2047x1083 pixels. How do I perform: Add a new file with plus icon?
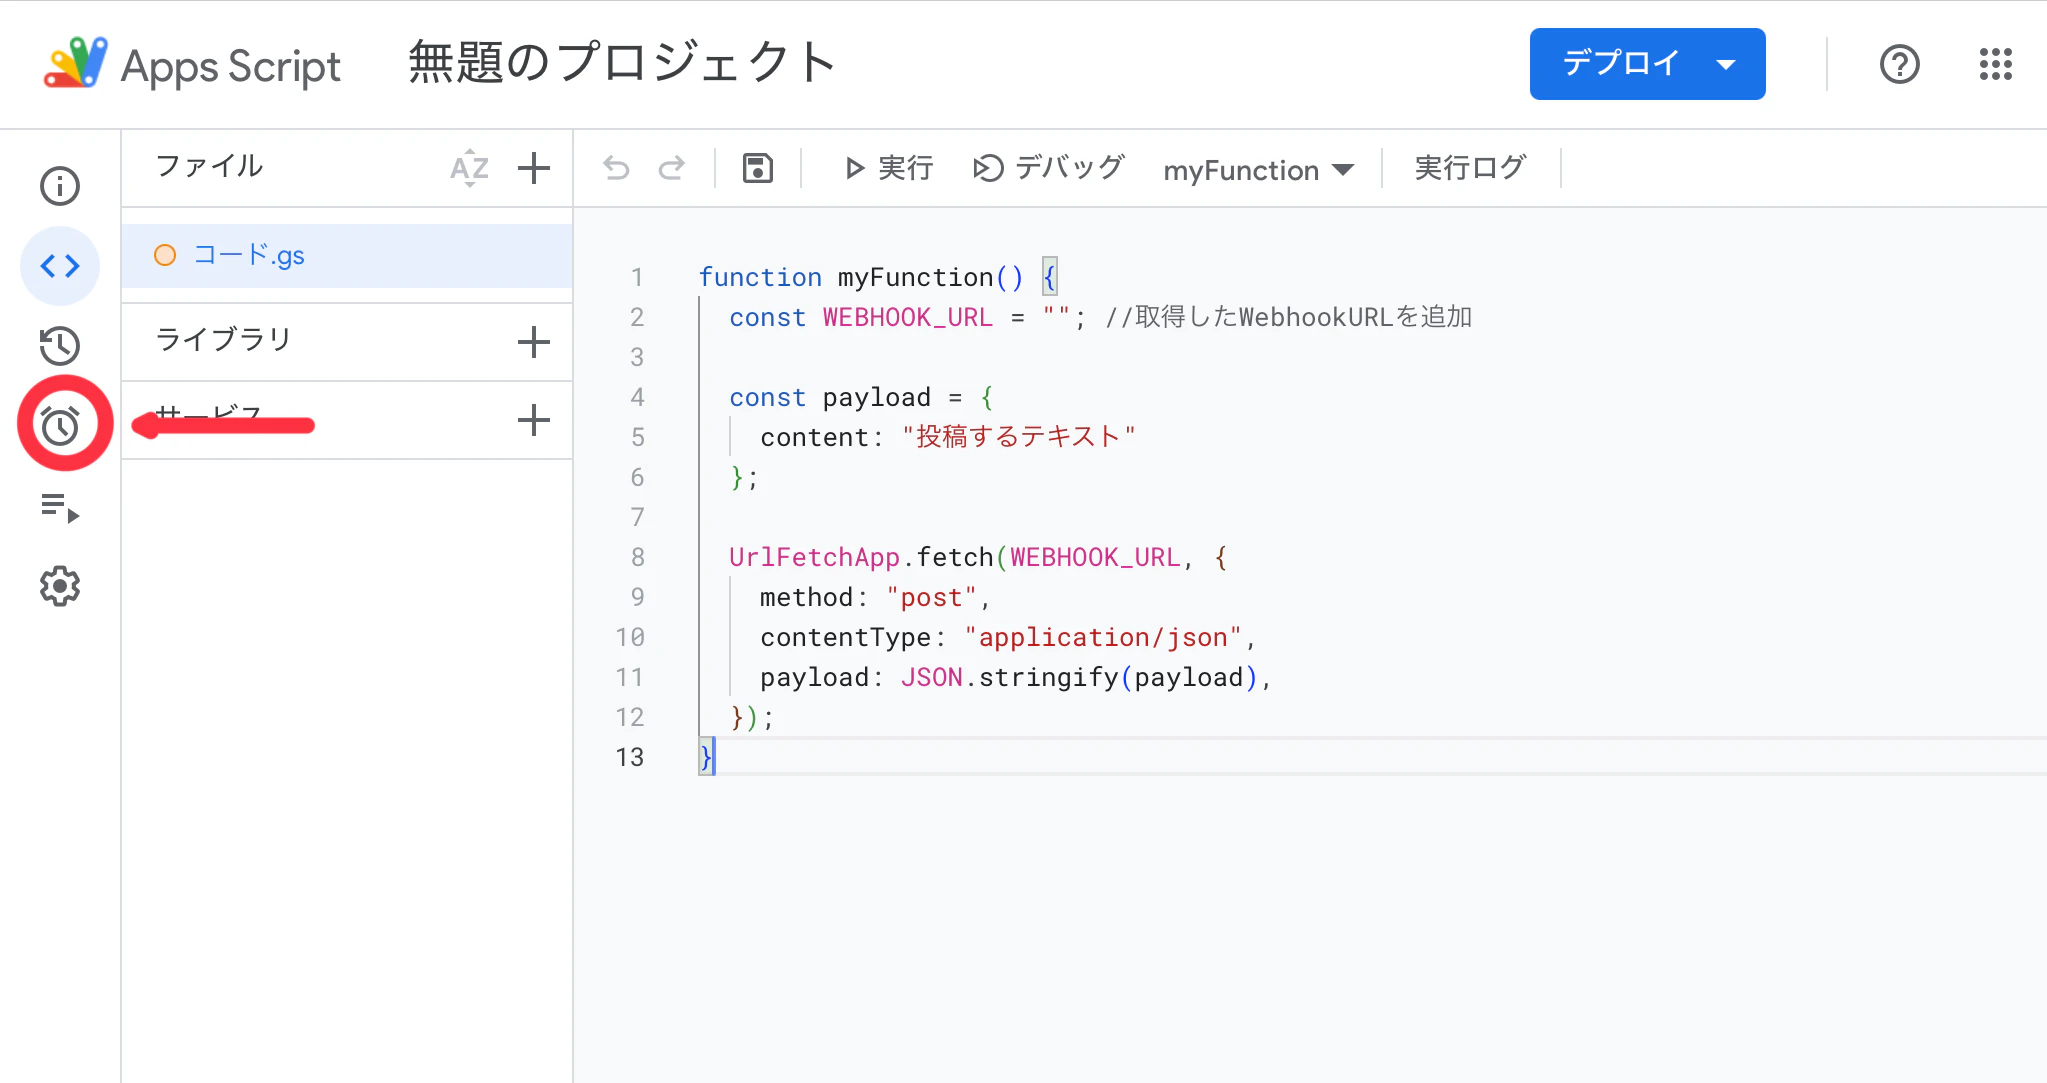tap(534, 168)
